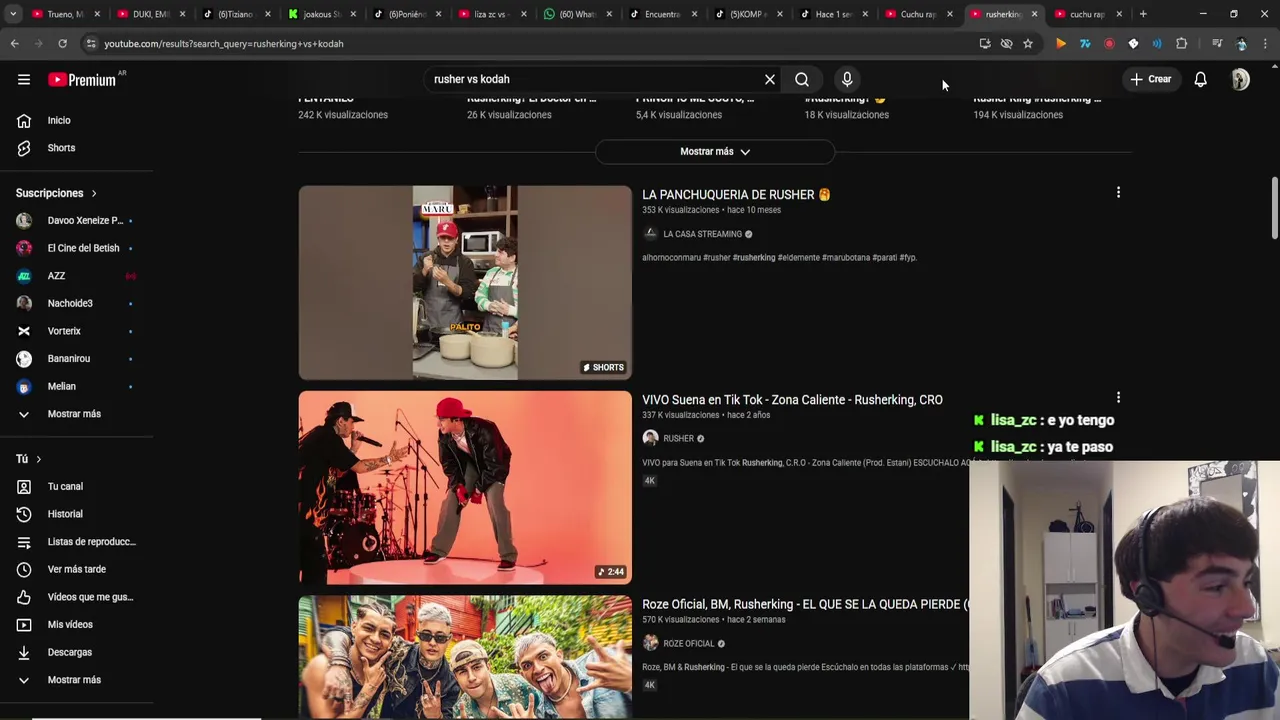The image size is (1280, 720).
Task: Click browser address bar URL
Action: tap(224, 44)
